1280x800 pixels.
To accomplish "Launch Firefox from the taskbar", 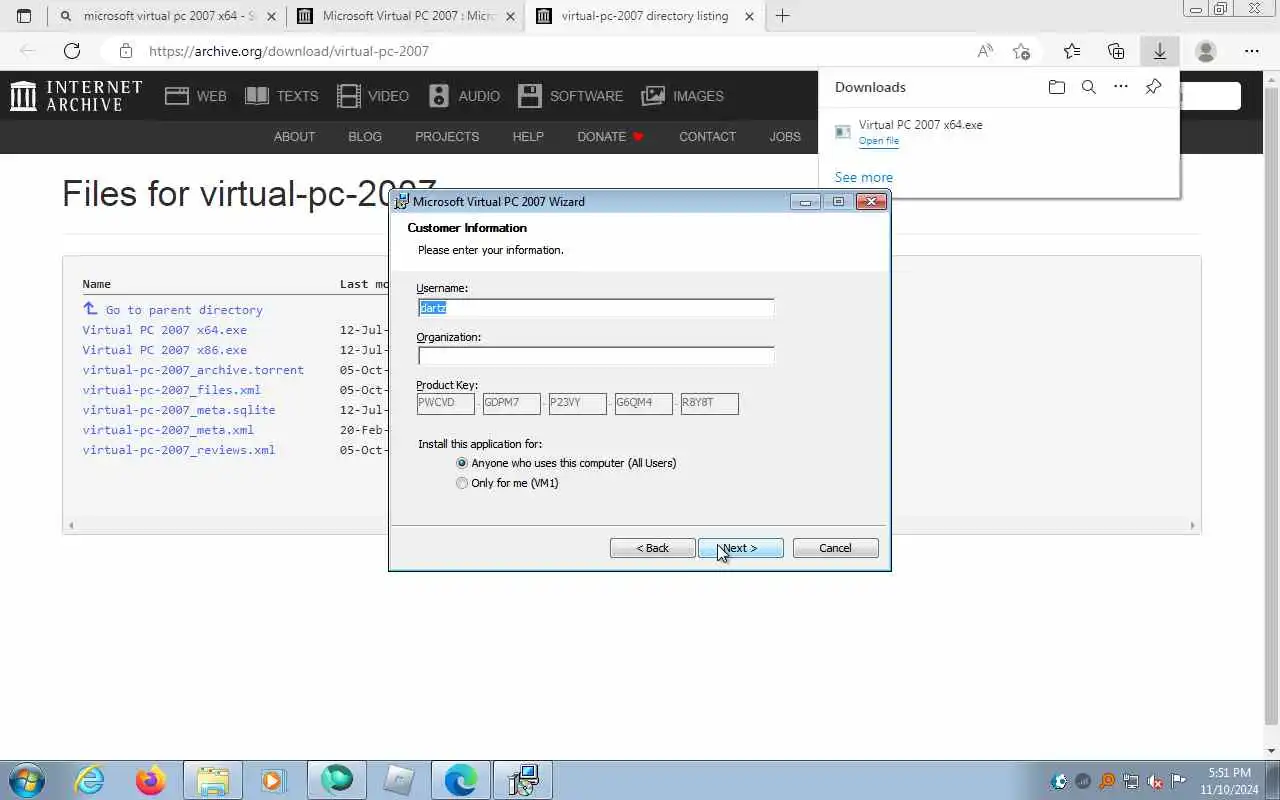I will pyautogui.click(x=151, y=780).
